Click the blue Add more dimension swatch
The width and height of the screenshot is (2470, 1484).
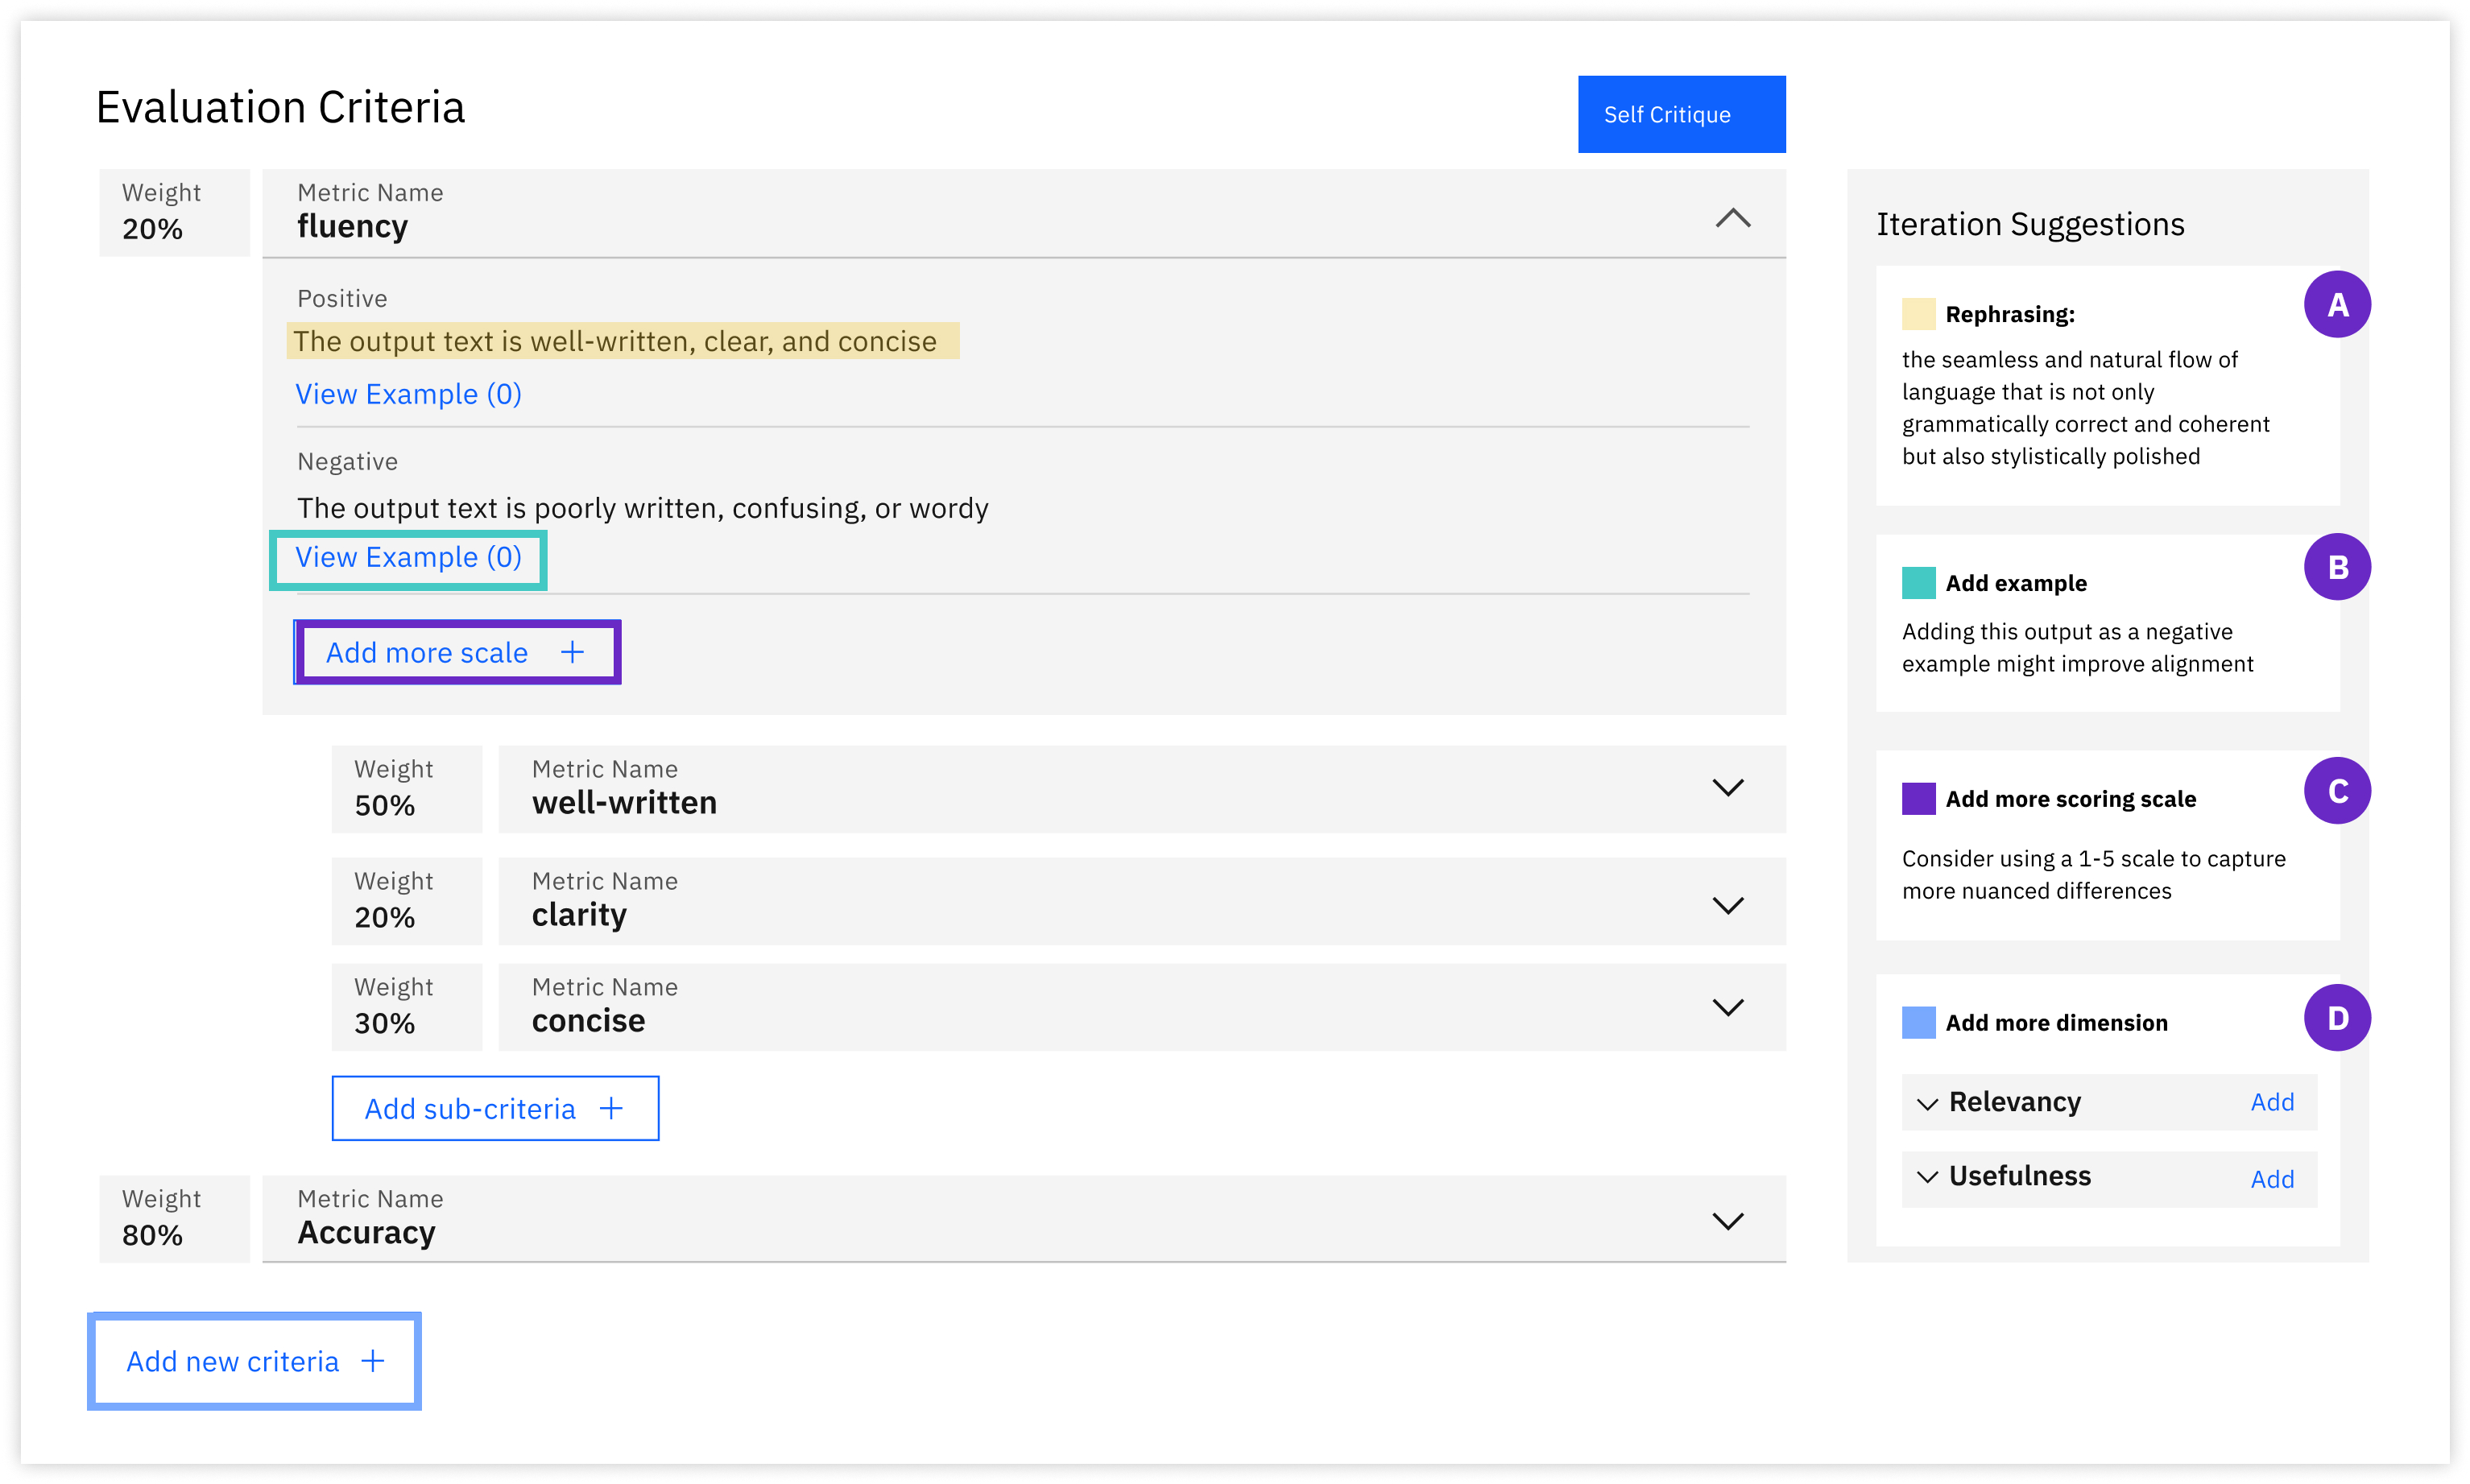point(1918,1022)
